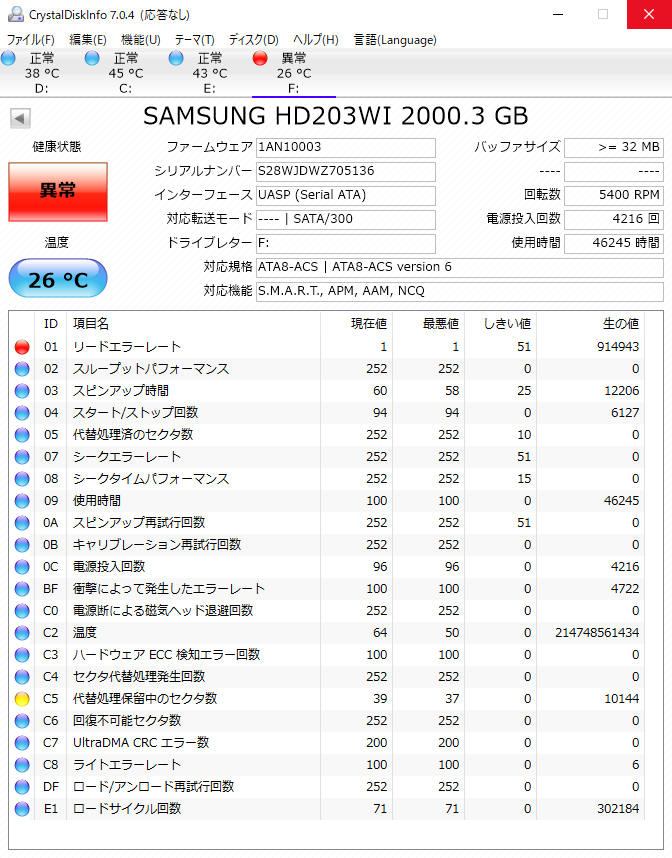Switch to the 正常 43 °C E: disk tab
The width and height of the screenshot is (672, 858).
(x=210, y=73)
